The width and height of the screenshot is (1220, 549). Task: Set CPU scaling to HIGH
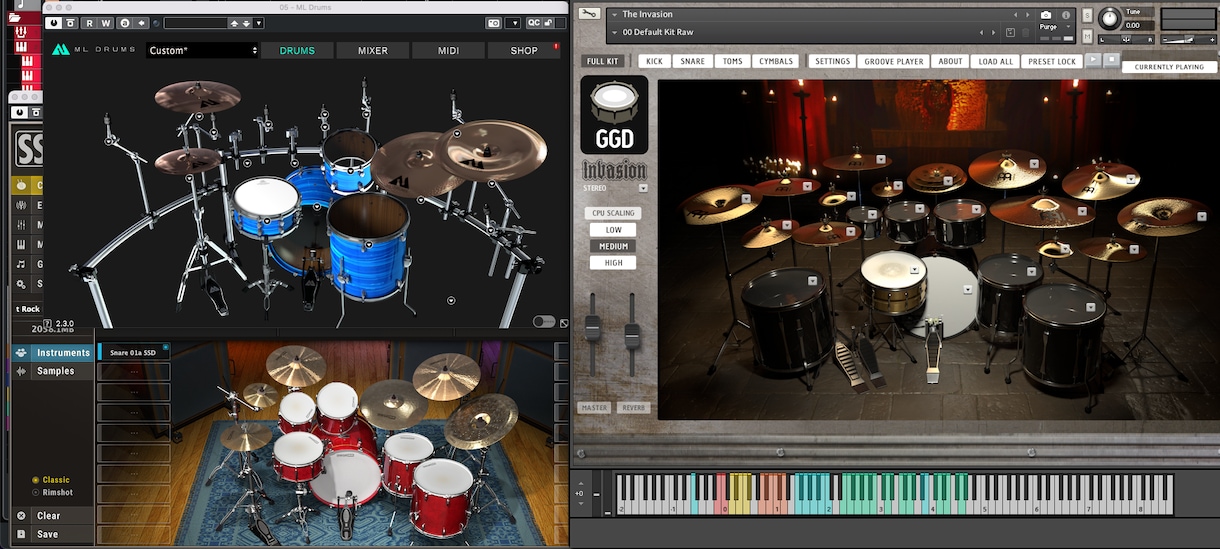(614, 263)
